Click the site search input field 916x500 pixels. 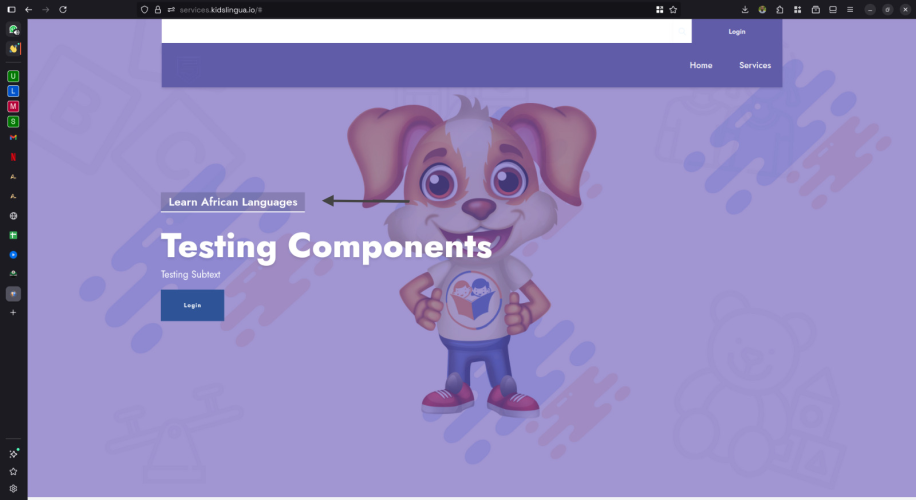coord(418,31)
